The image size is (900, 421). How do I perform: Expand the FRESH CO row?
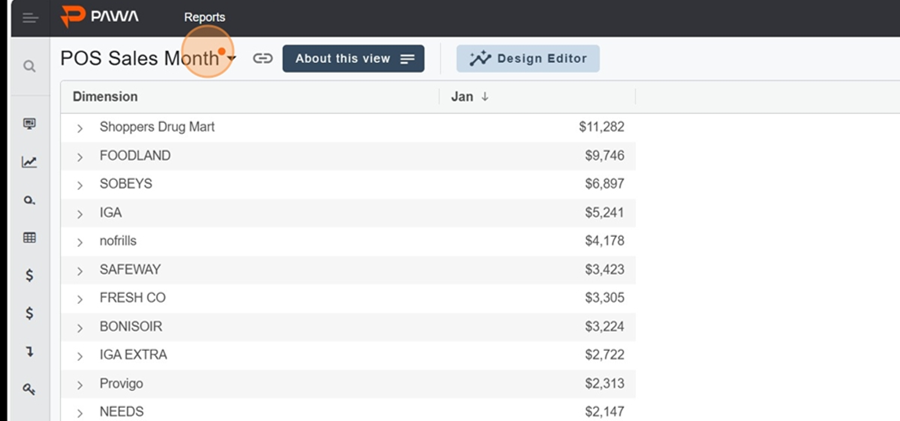80,299
